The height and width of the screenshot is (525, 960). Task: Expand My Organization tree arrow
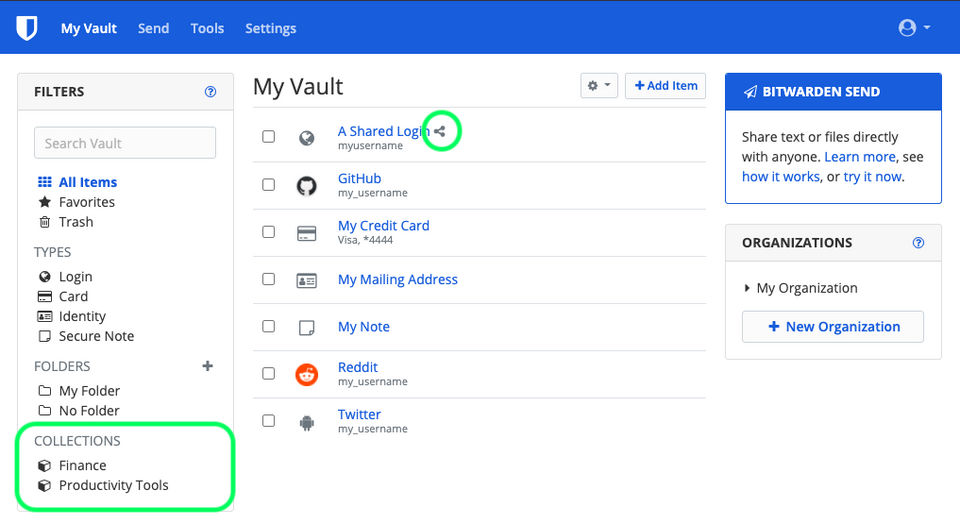pos(746,288)
